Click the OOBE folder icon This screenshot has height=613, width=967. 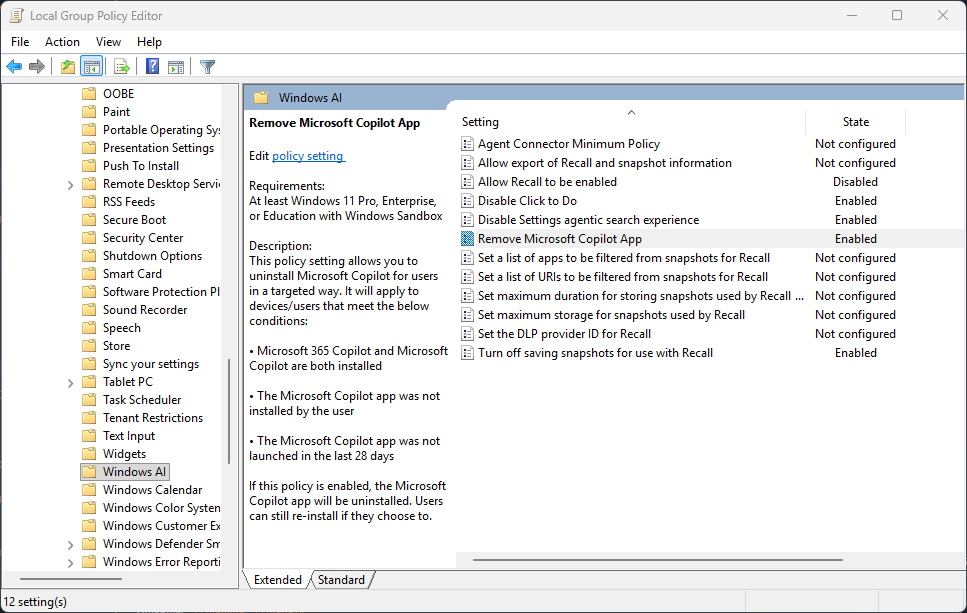pyautogui.click(x=89, y=94)
